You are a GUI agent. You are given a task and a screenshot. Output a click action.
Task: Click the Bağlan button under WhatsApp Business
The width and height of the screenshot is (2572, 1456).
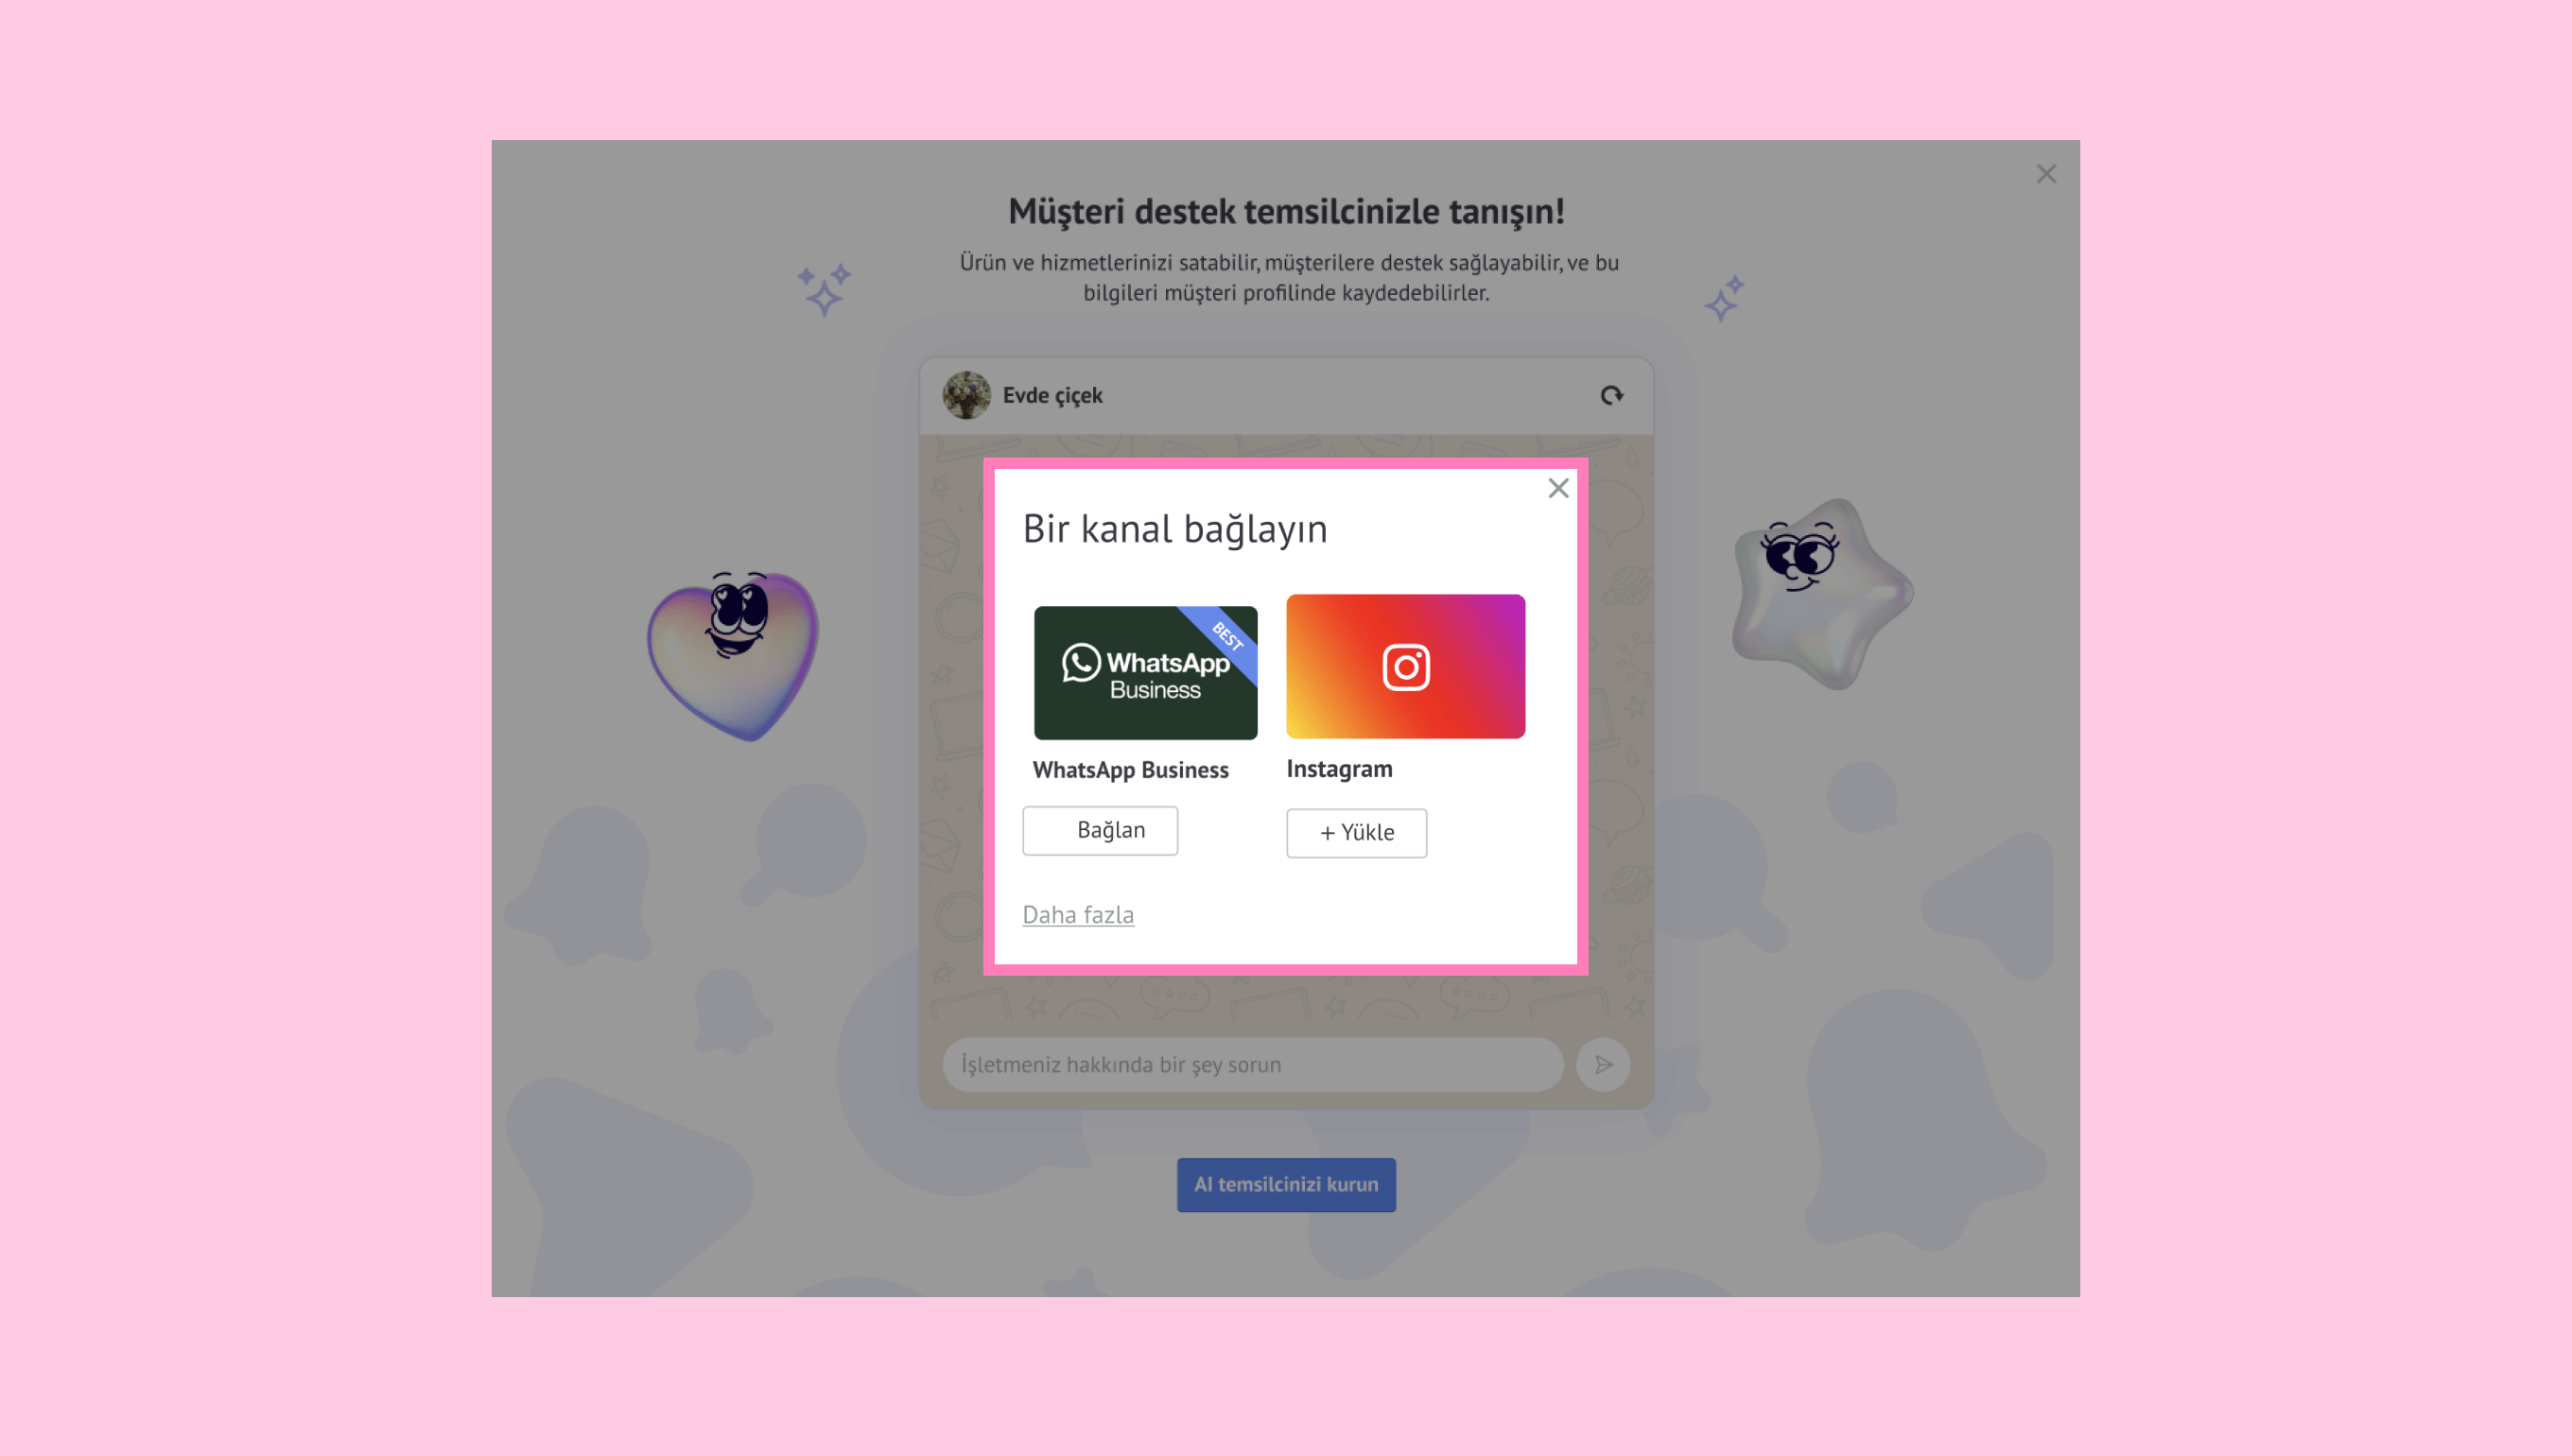(x=1100, y=830)
